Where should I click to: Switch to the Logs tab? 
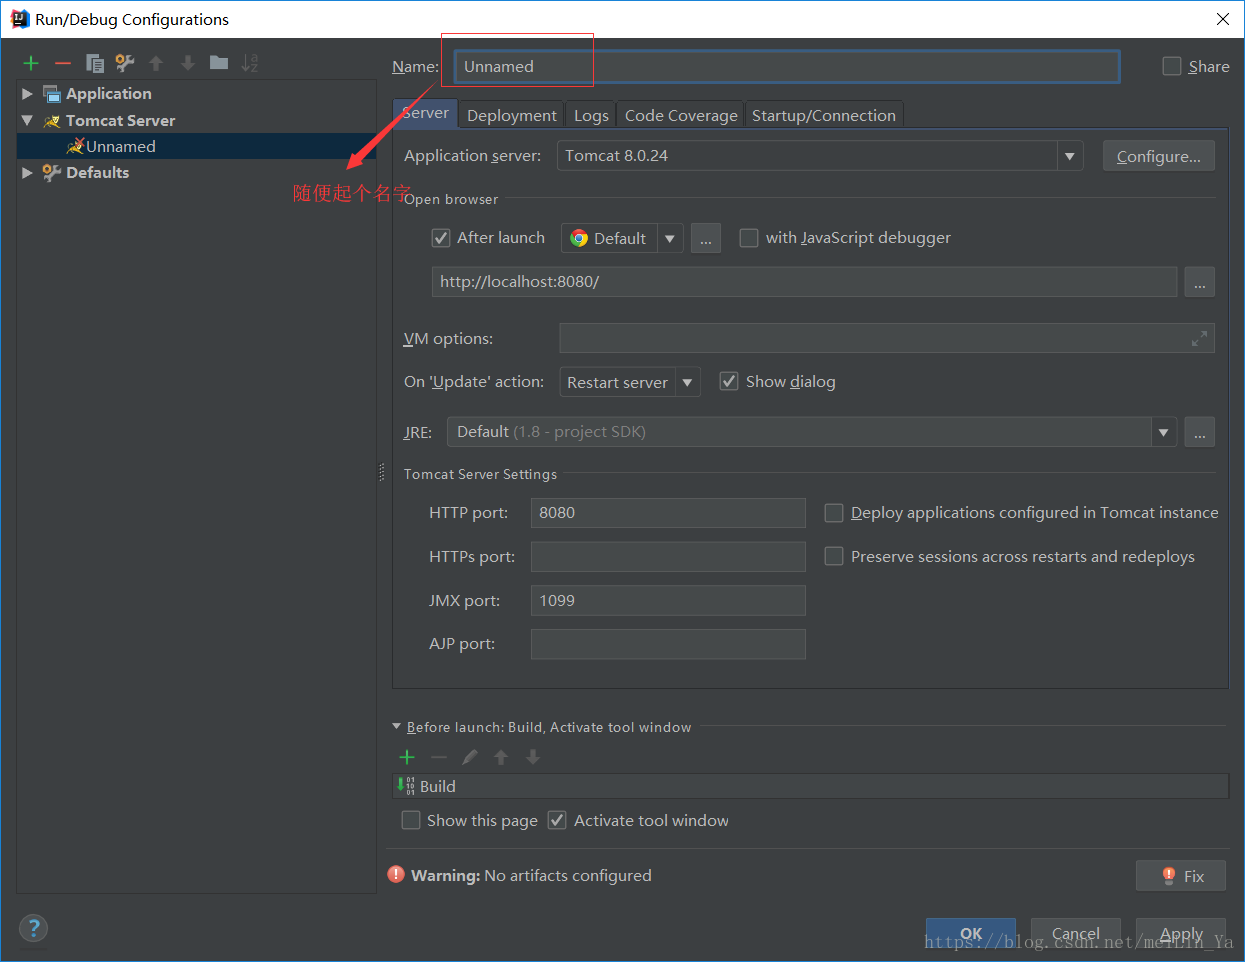(x=591, y=115)
